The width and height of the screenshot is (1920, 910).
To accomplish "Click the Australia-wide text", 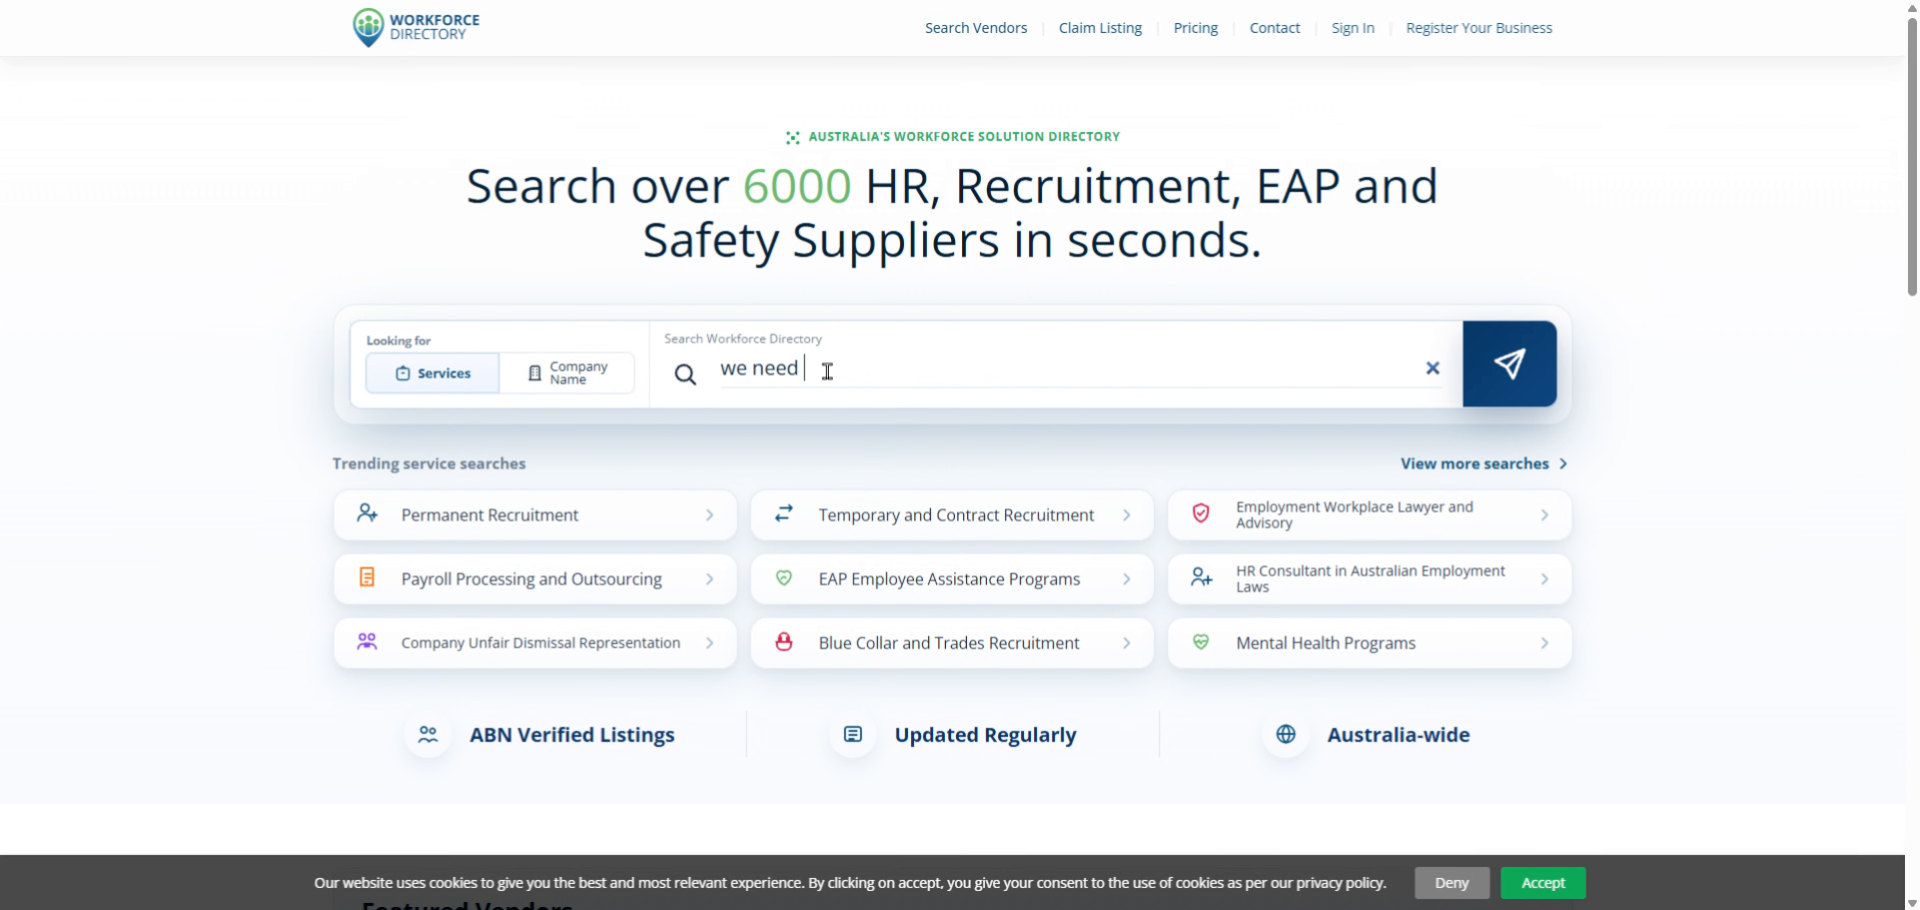I will (1398, 735).
